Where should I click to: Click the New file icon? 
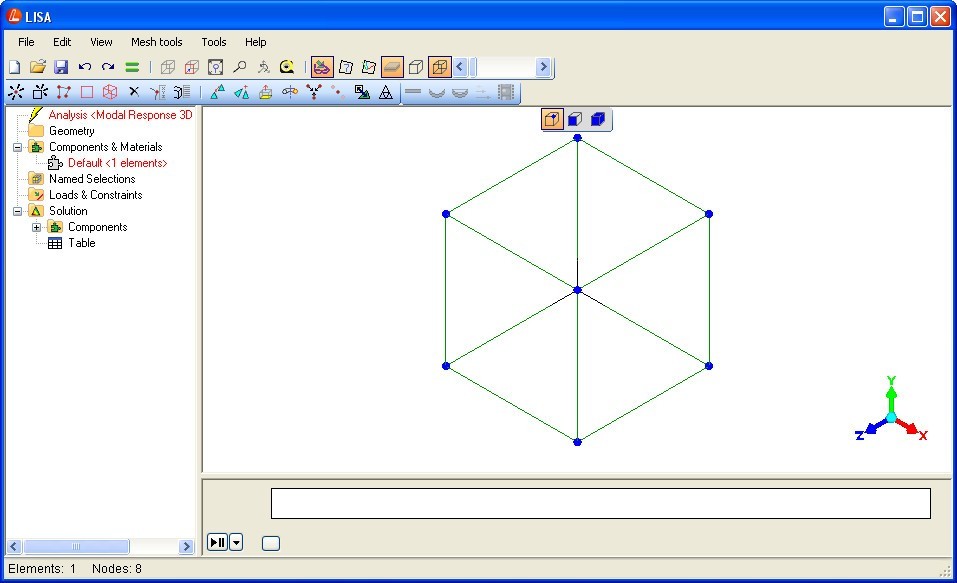[x=15, y=67]
